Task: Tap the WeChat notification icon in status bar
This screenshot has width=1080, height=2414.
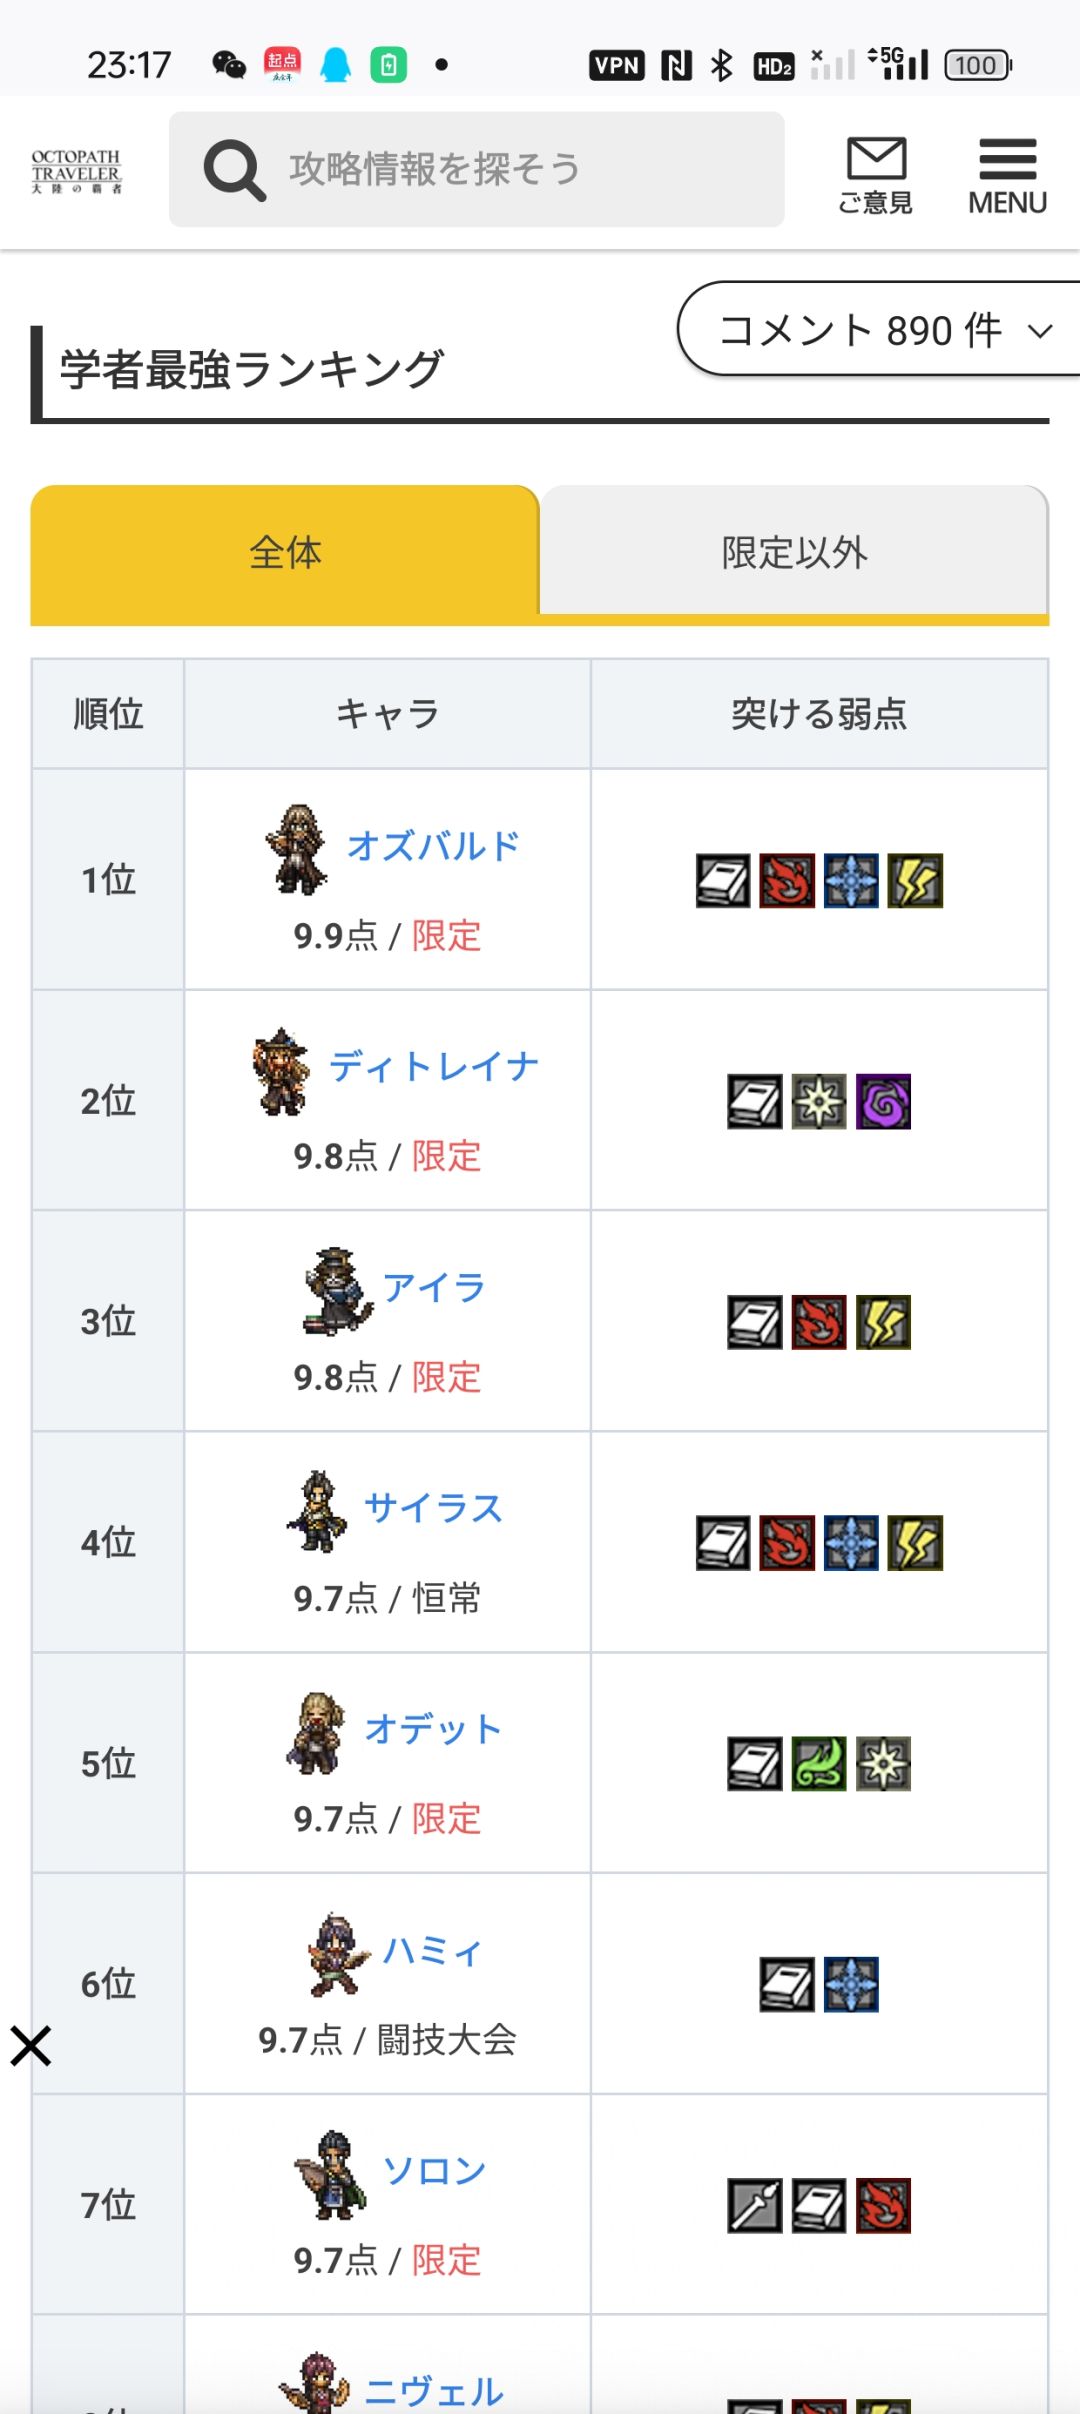Action: (x=229, y=65)
